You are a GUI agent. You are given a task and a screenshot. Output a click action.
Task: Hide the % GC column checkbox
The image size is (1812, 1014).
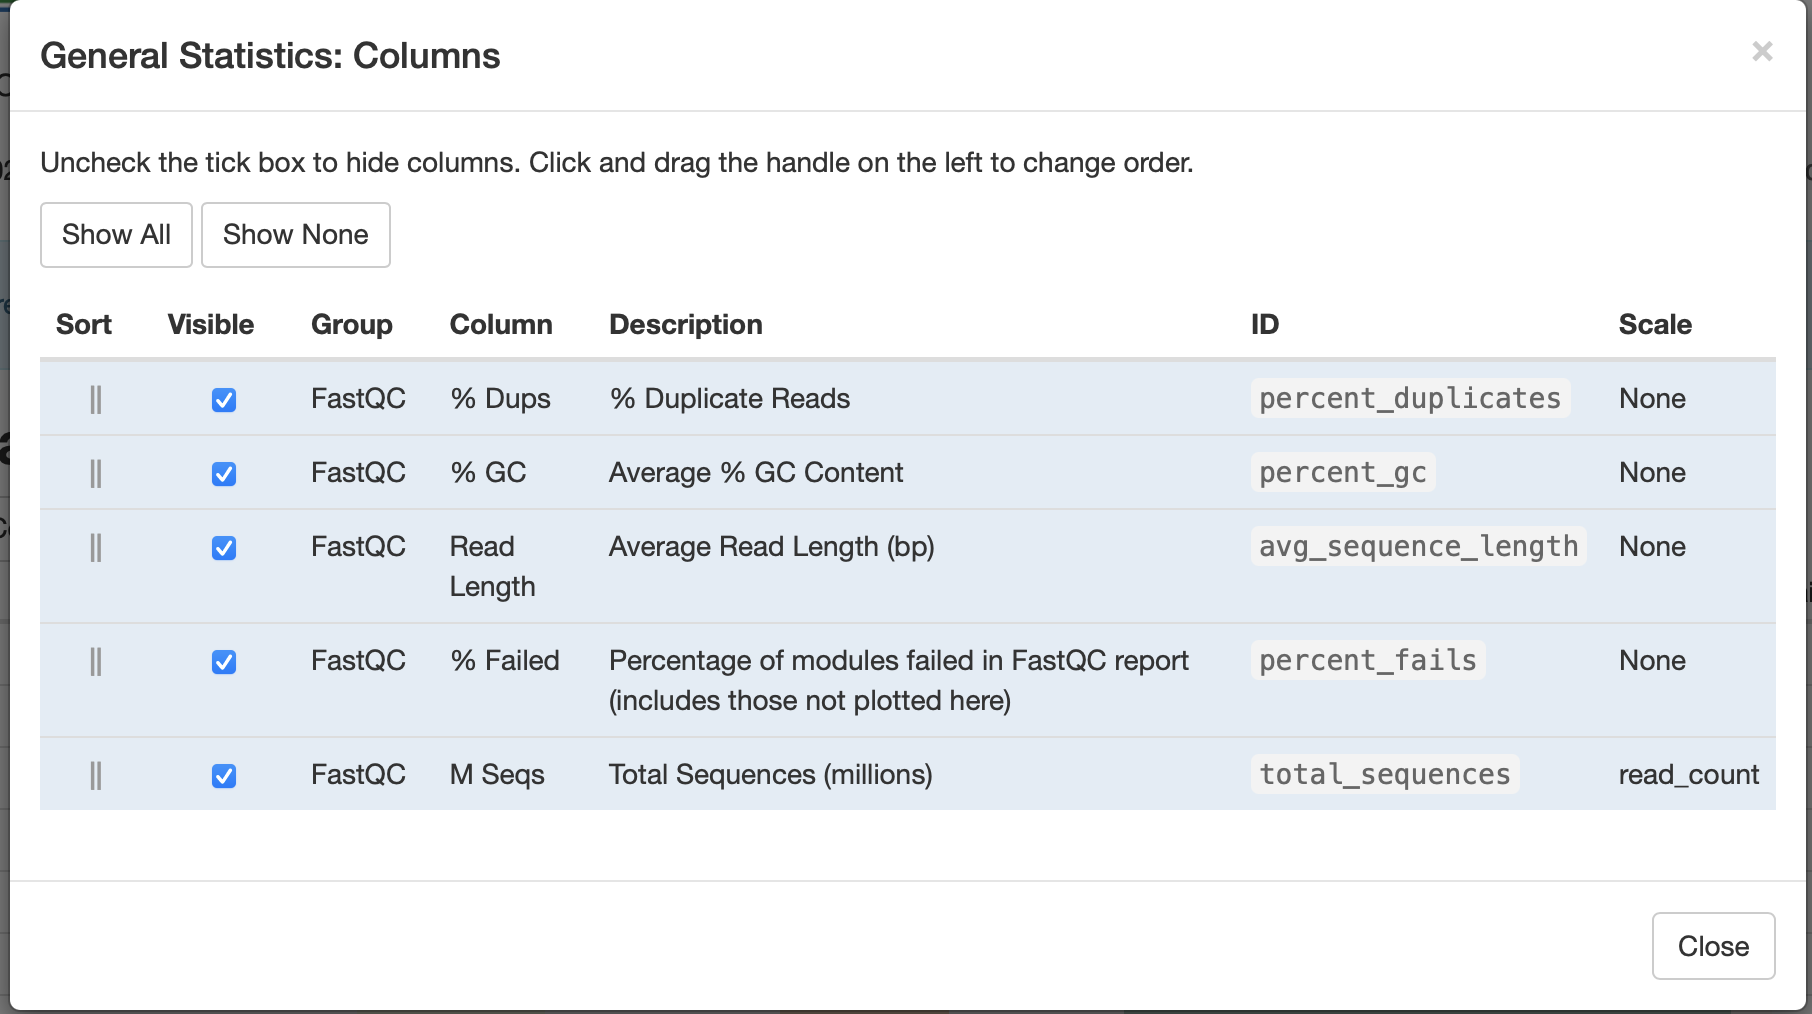224,474
